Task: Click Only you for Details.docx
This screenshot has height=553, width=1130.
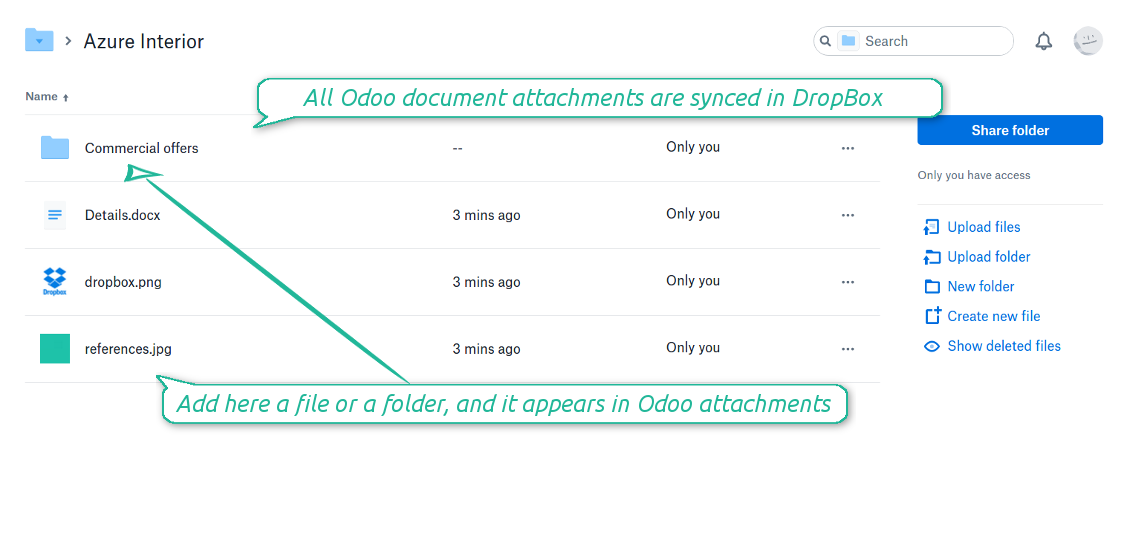Action: point(693,214)
